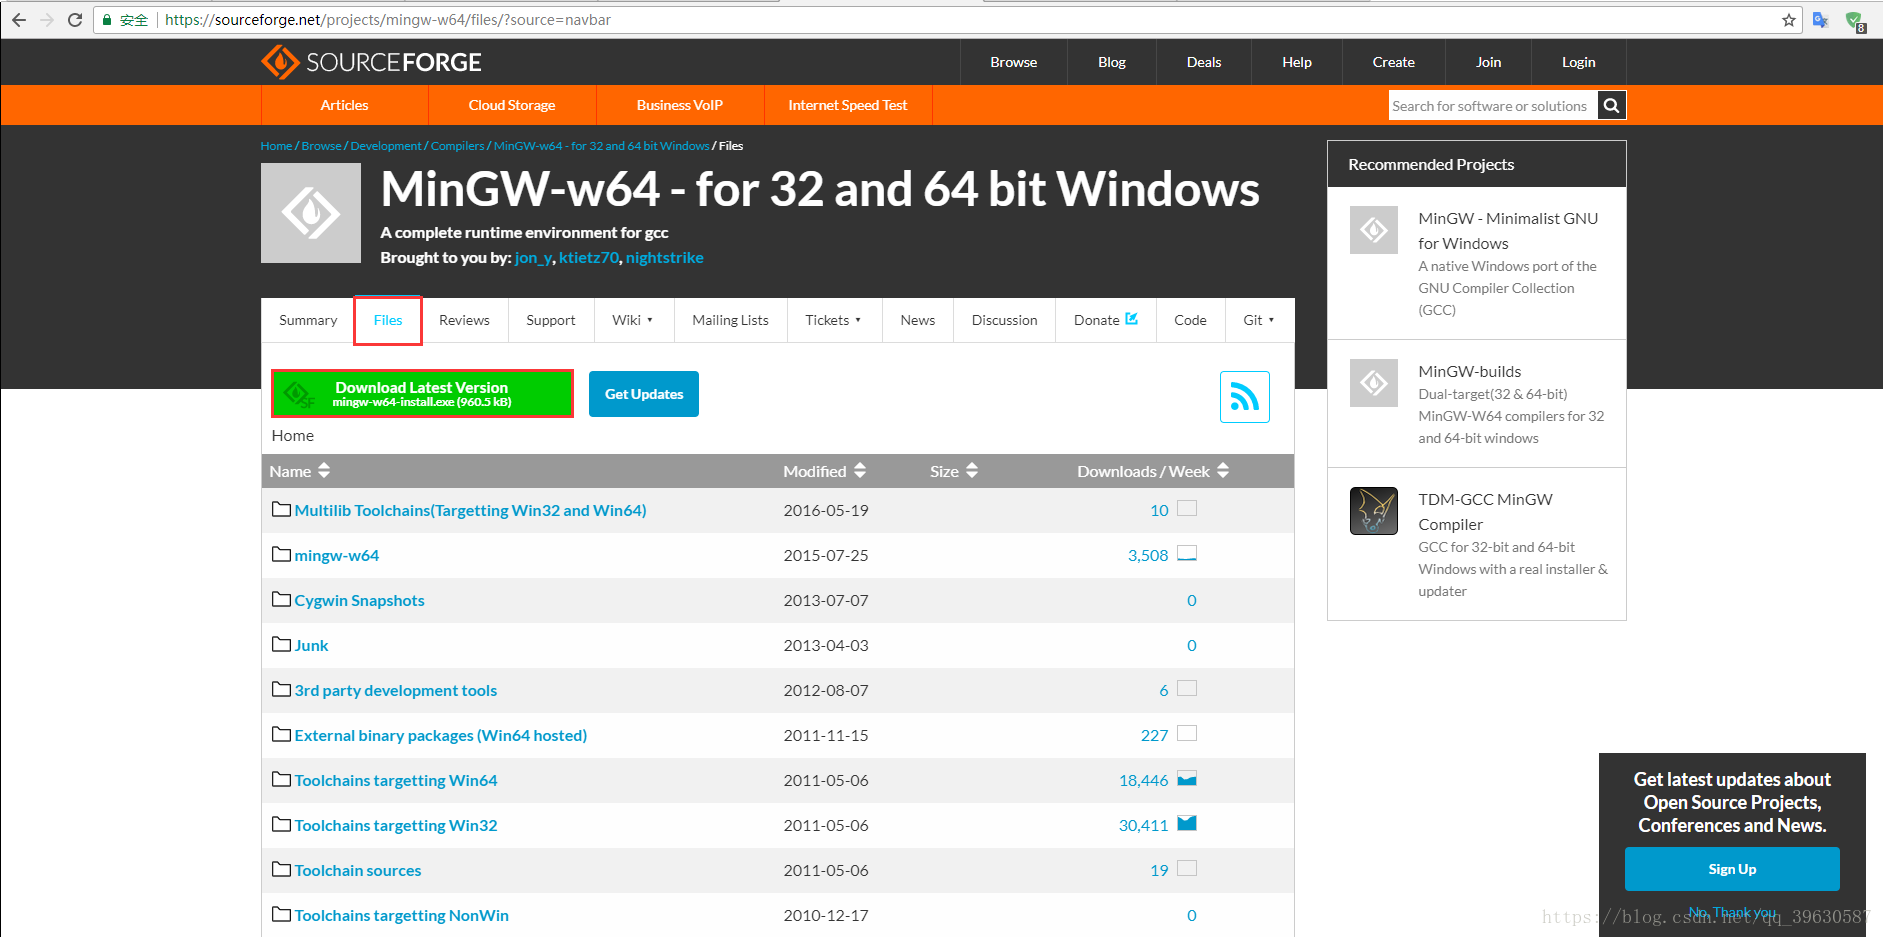
Task: Open the Browse menu in header
Action: tap(1014, 62)
